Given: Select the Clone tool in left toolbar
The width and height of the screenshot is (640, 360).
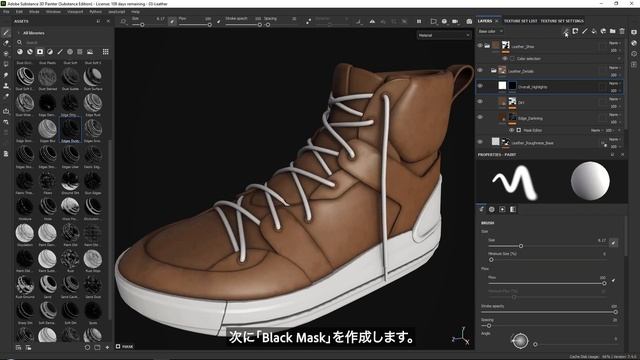Looking at the screenshot, I should (x=6, y=86).
